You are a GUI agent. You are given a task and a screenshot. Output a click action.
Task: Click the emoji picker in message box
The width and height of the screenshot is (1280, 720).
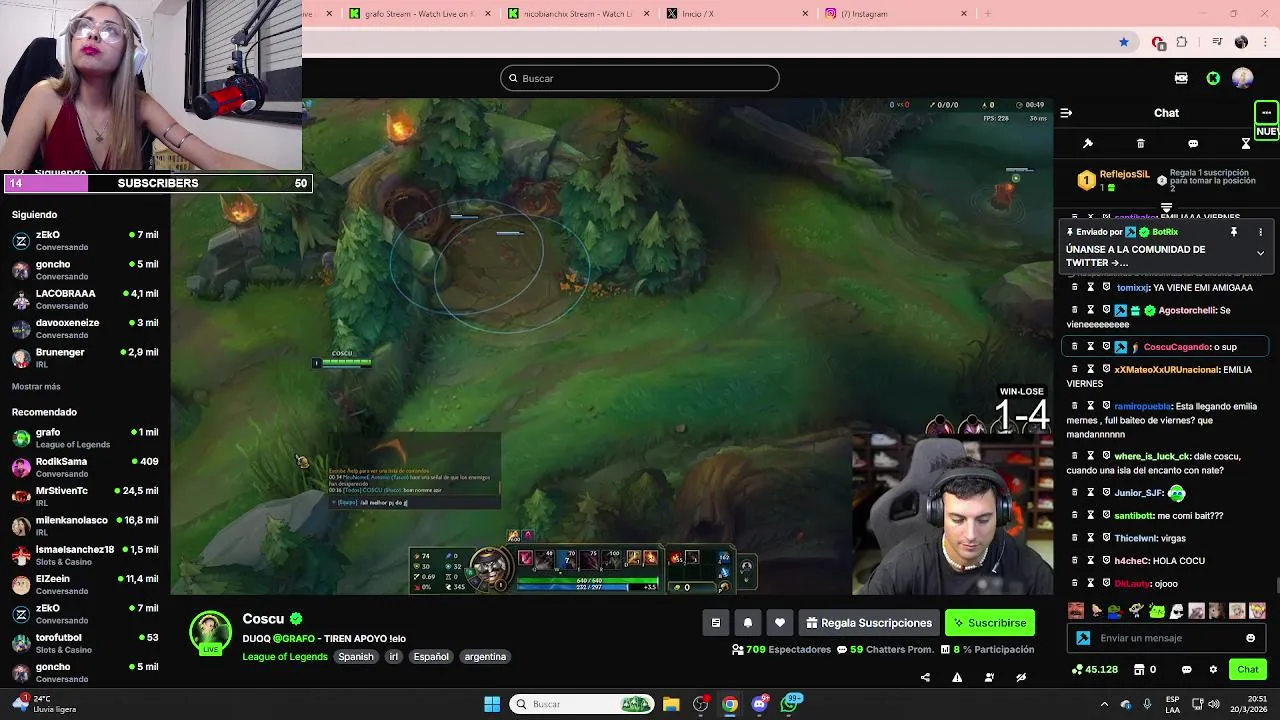click(1251, 638)
